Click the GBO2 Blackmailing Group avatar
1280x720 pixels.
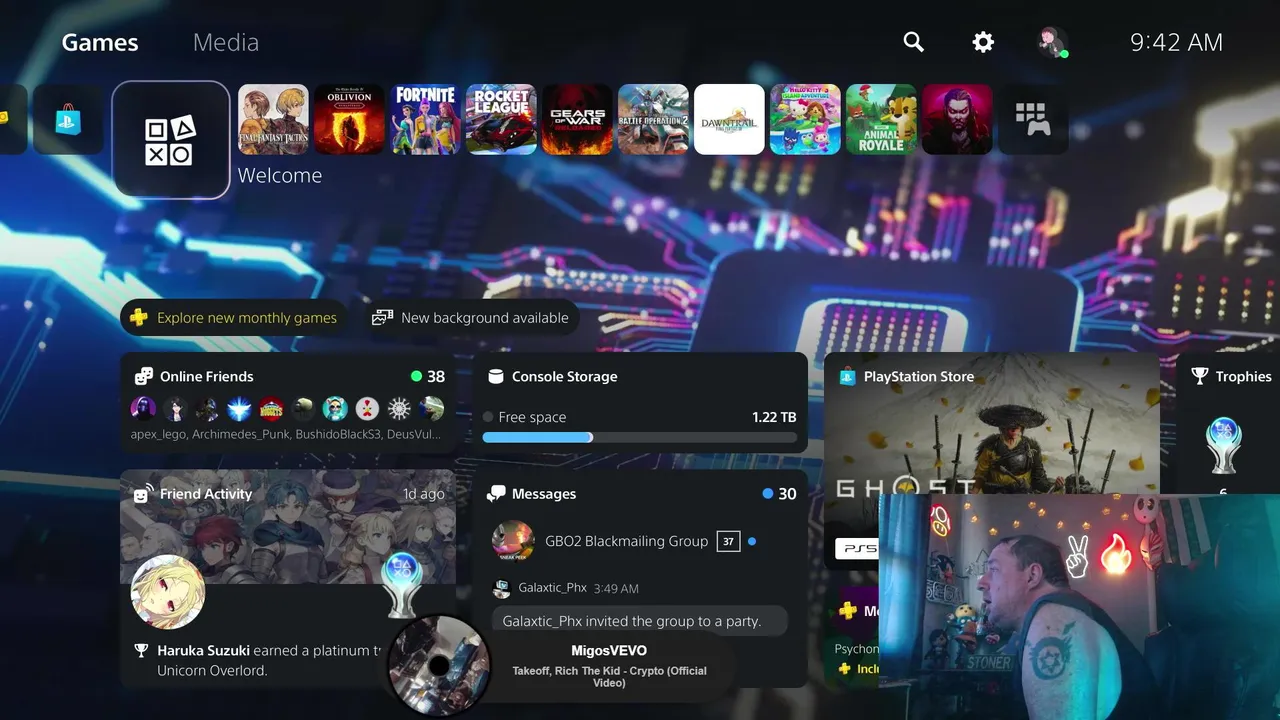513,541
